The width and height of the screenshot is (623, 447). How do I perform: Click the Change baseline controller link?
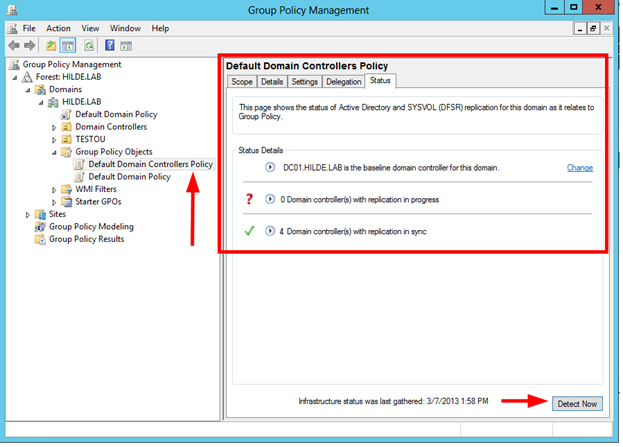click(580, 168)
